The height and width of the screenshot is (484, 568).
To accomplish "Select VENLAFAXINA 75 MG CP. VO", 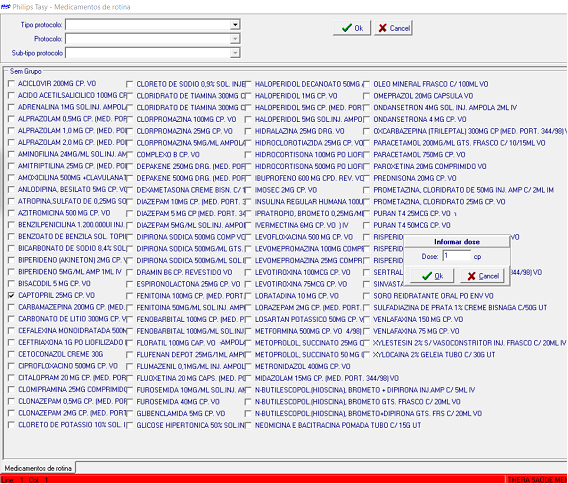I will tap(367, 331).
